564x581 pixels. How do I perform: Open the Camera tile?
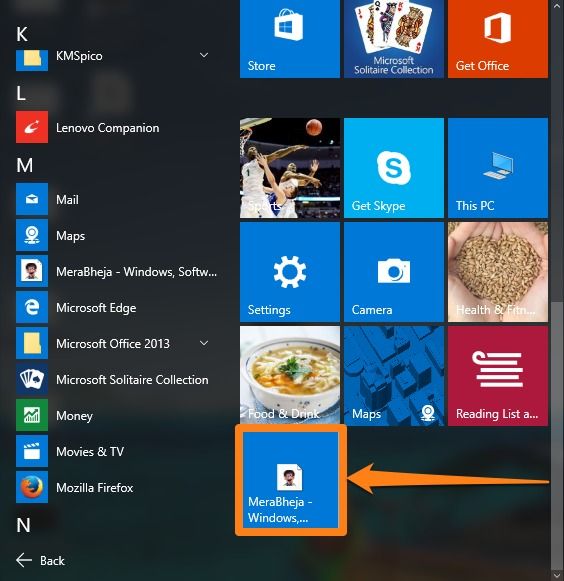(x=394, y=272)
